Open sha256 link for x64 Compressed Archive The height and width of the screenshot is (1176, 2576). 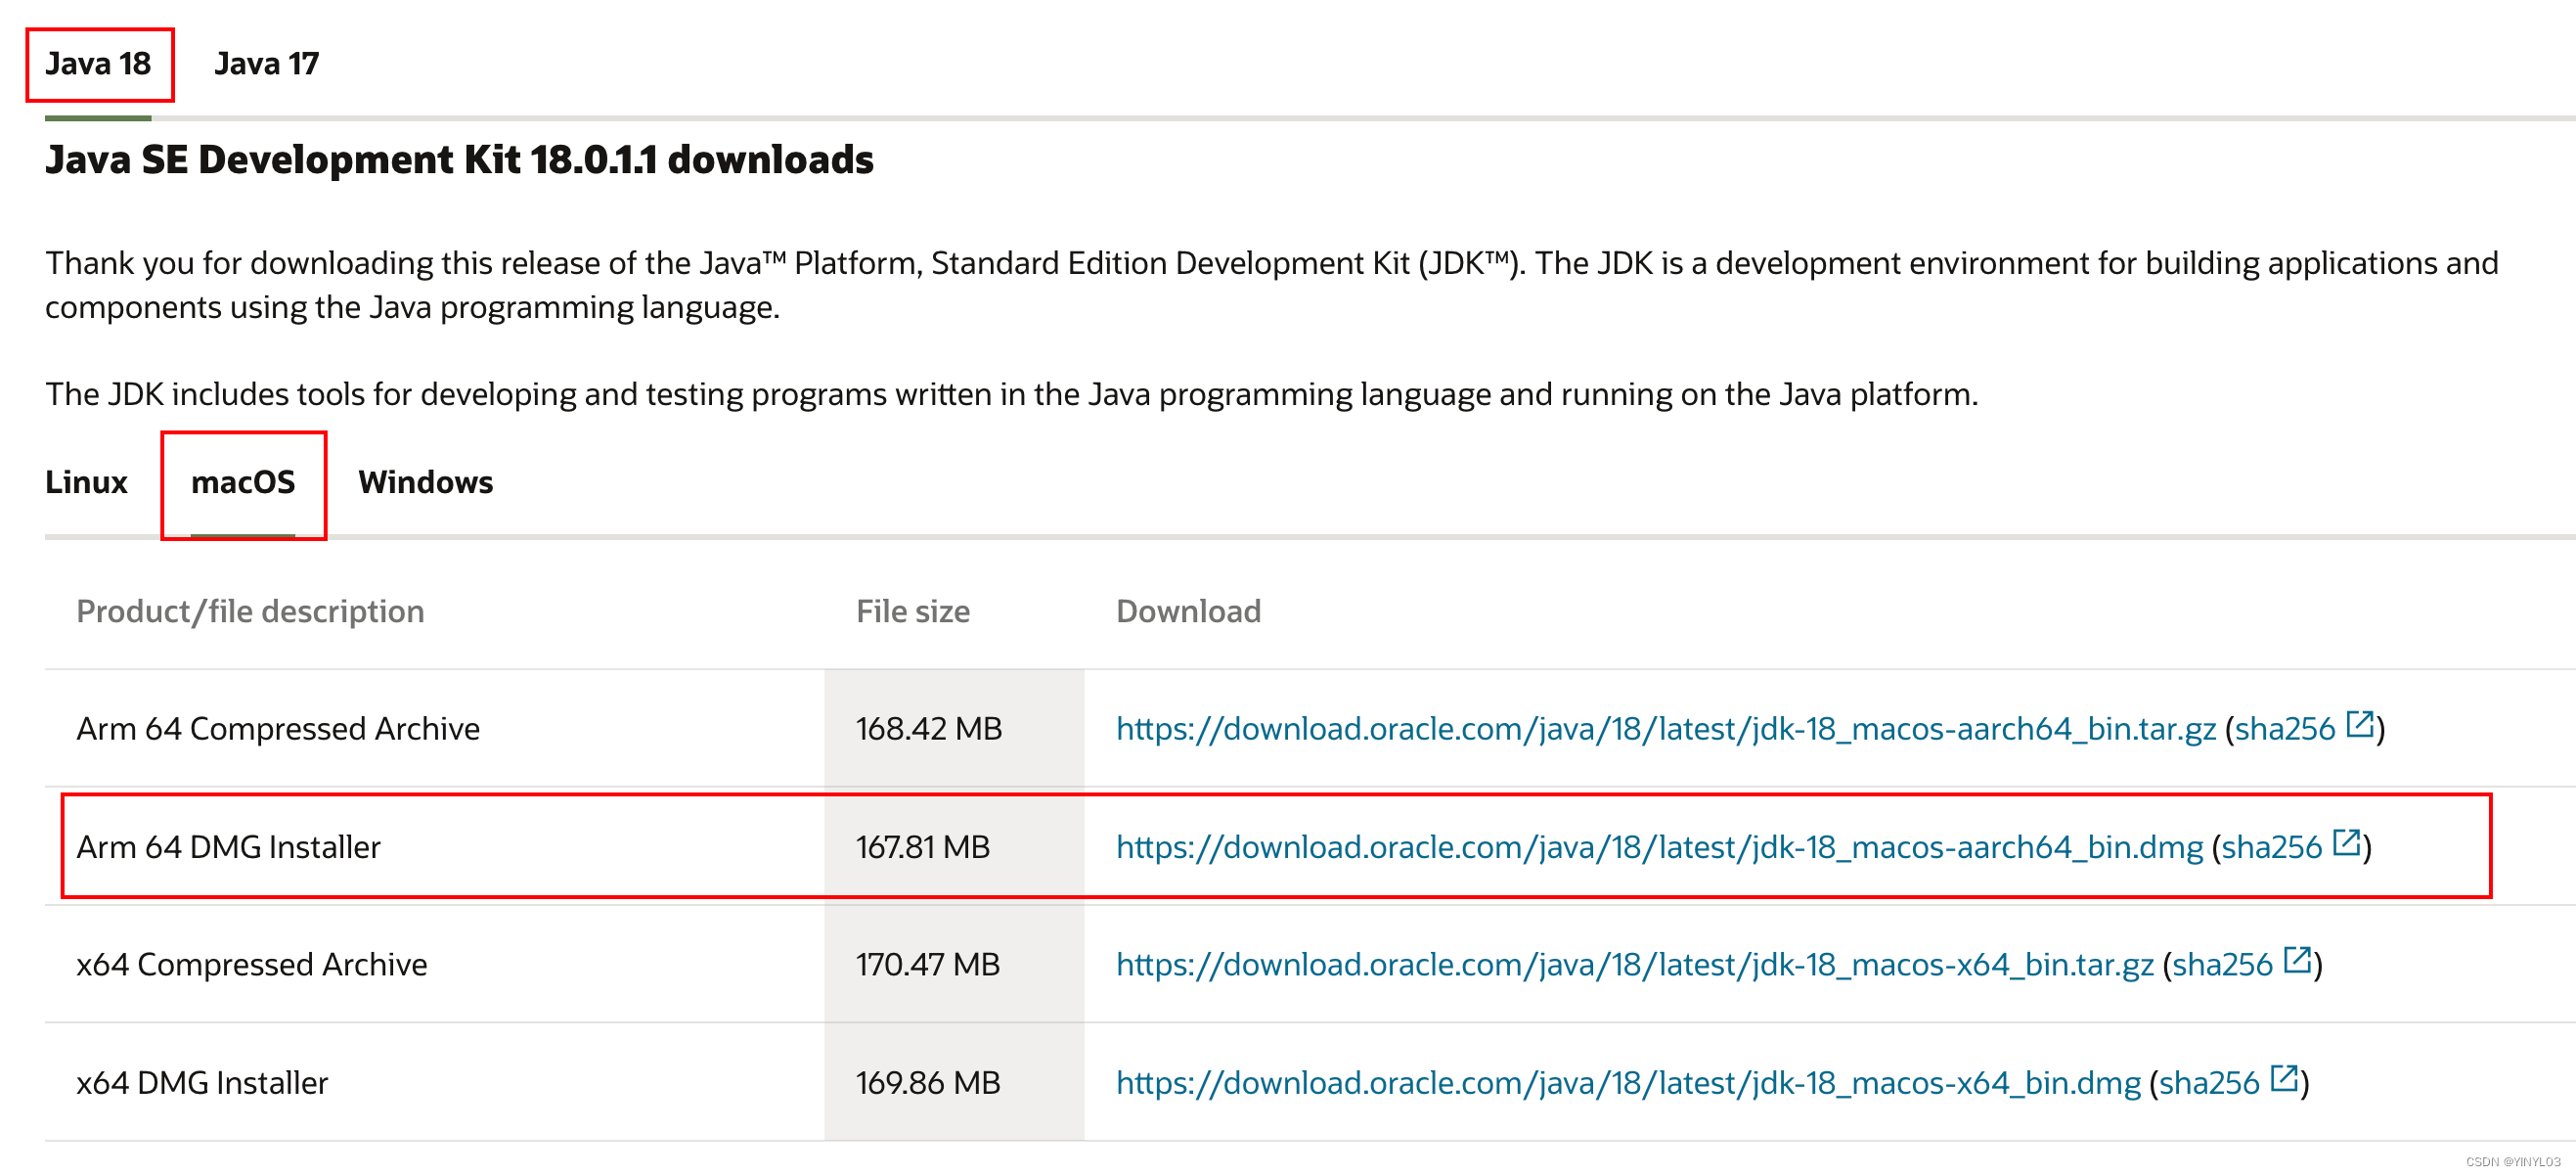(x=2222, y=965)
